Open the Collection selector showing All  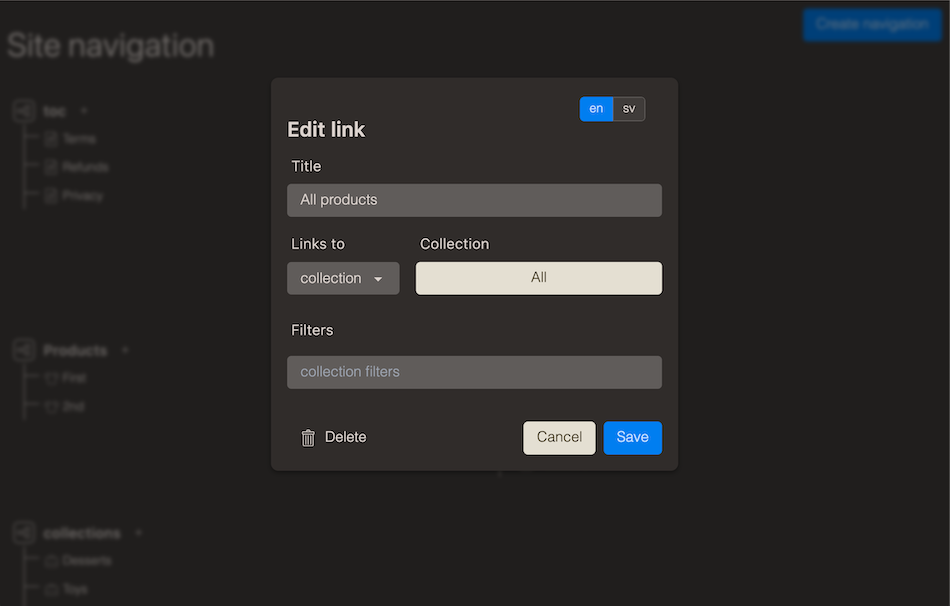click(538, 278)
